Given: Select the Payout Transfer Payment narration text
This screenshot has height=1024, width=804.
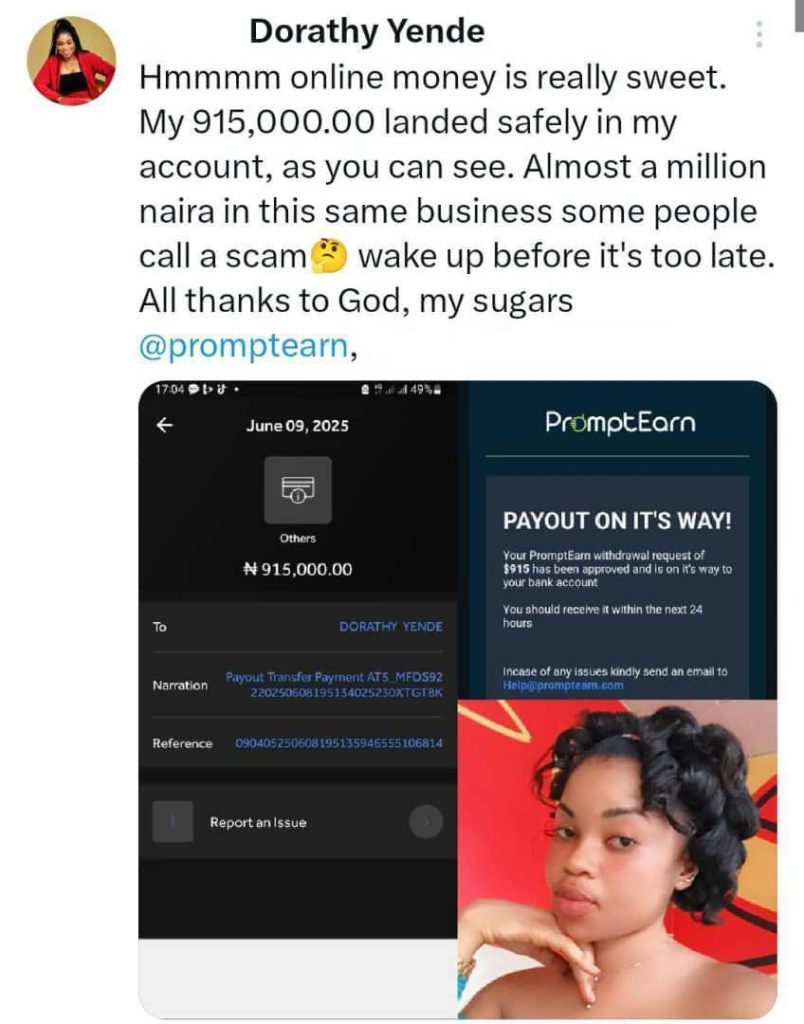Looking at the screenshot, I should pos(334,684).
